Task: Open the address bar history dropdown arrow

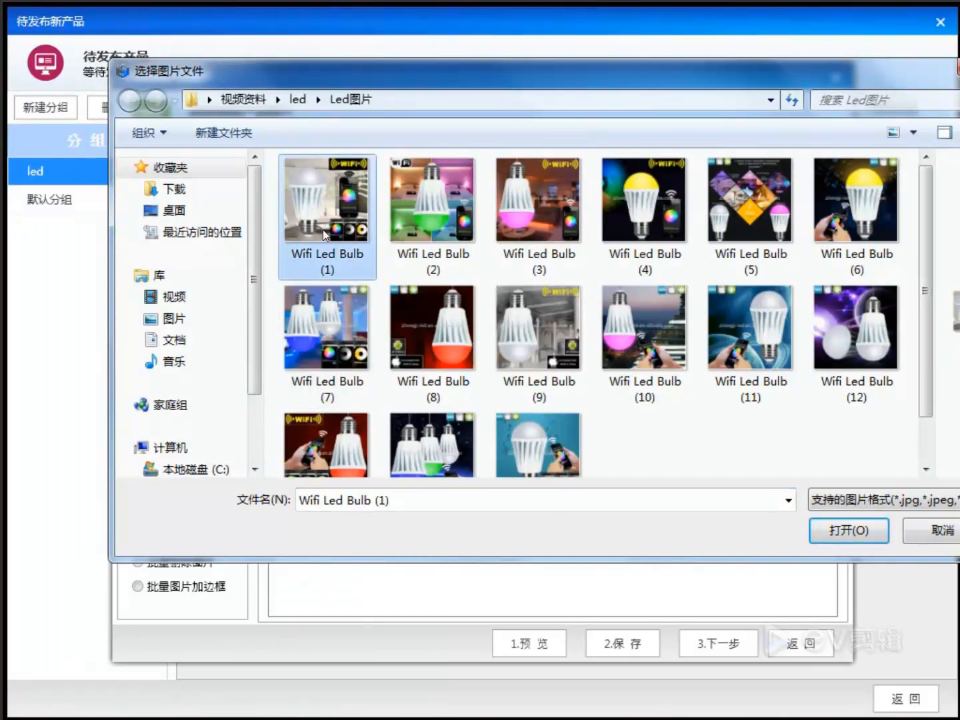Action: click(771, 100)
